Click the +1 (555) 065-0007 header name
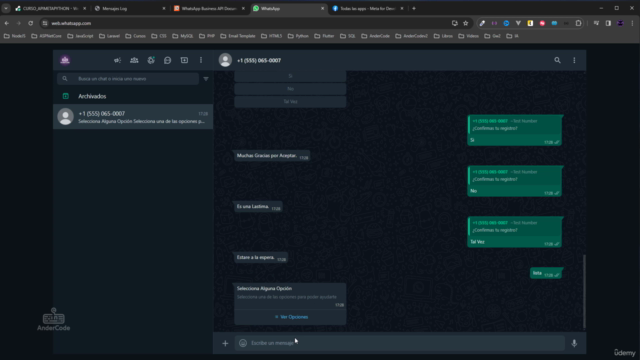The height and width of the screenshot is (360, 640). (259, 60)
